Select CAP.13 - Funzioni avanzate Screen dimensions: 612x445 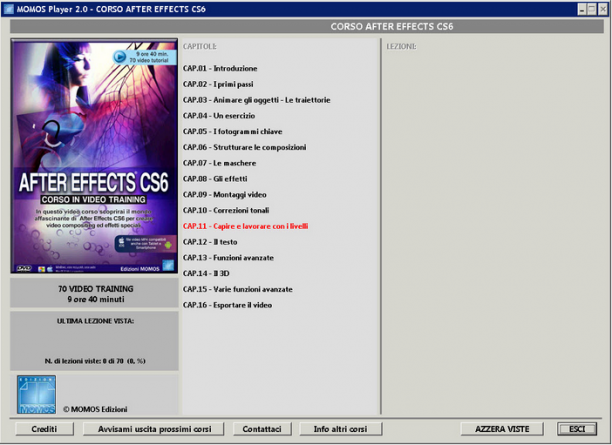(x=228, y=258)
